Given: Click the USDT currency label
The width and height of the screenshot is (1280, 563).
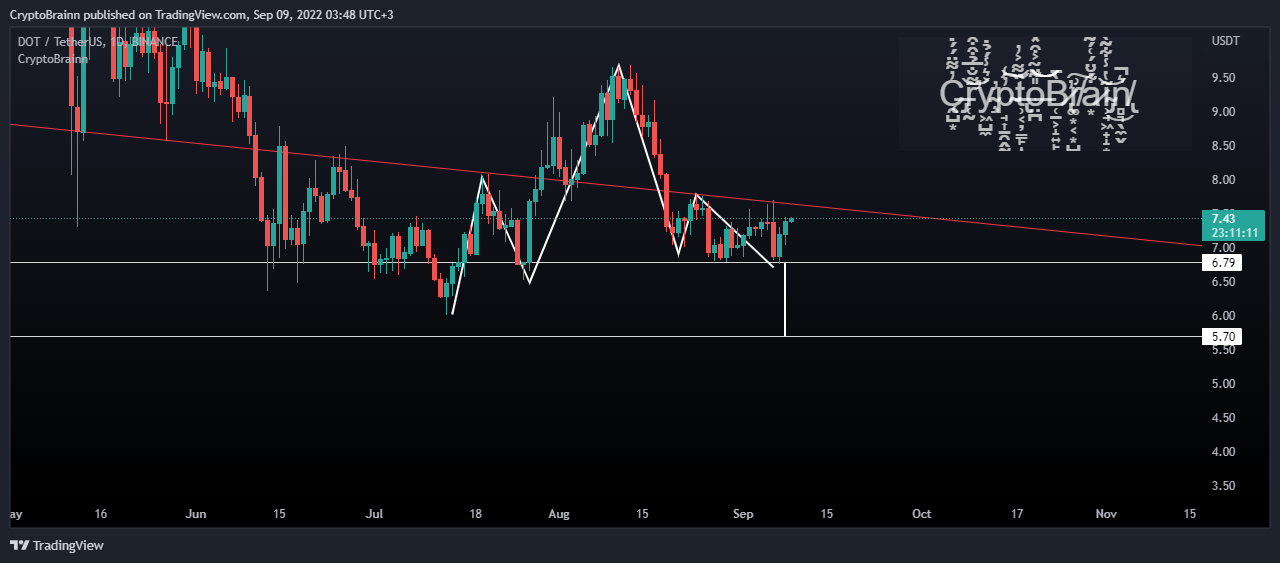Looking at the screenshot, I should tap(1225, 41).
